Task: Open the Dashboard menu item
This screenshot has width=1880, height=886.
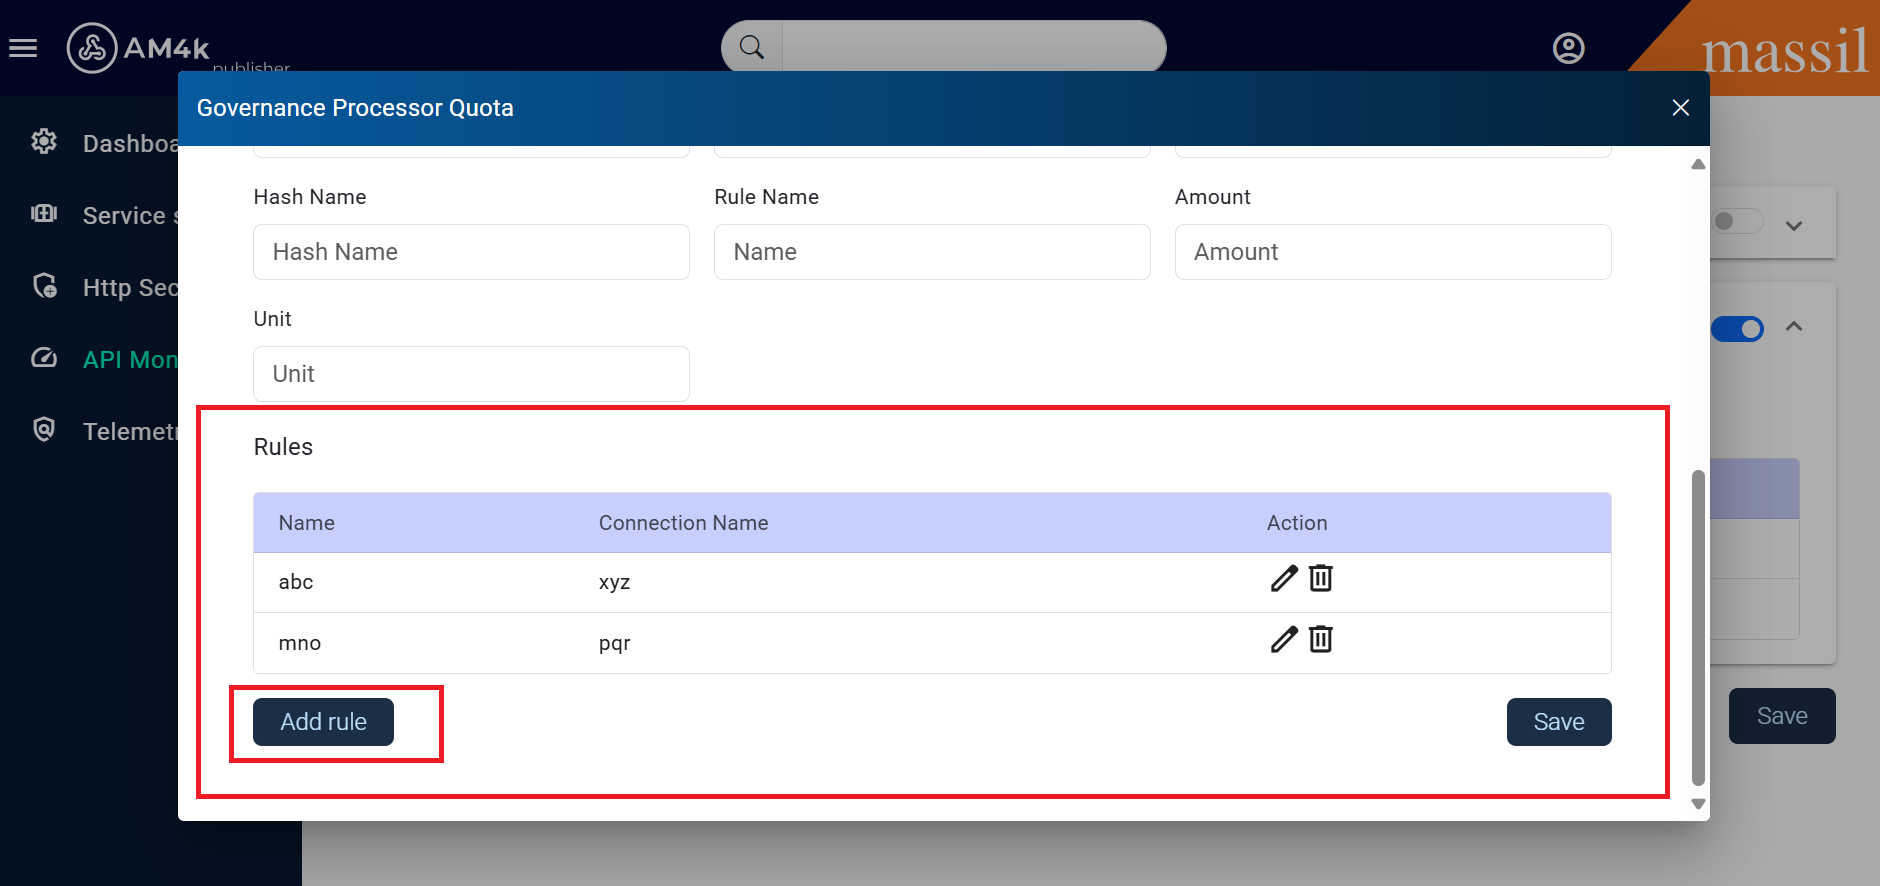Action: click(x=130, y=144)
